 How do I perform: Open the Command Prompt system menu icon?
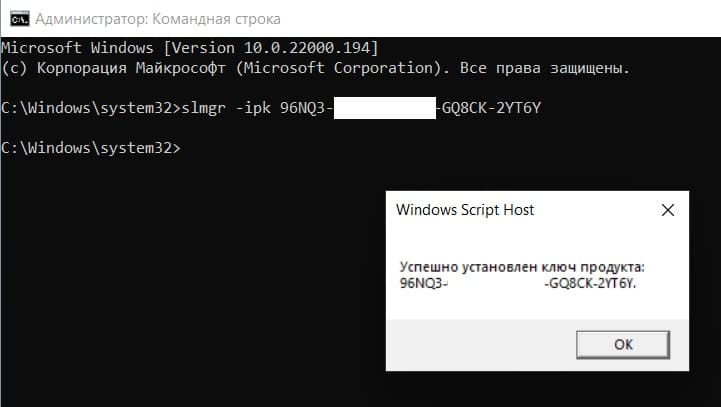pos(19,19)
